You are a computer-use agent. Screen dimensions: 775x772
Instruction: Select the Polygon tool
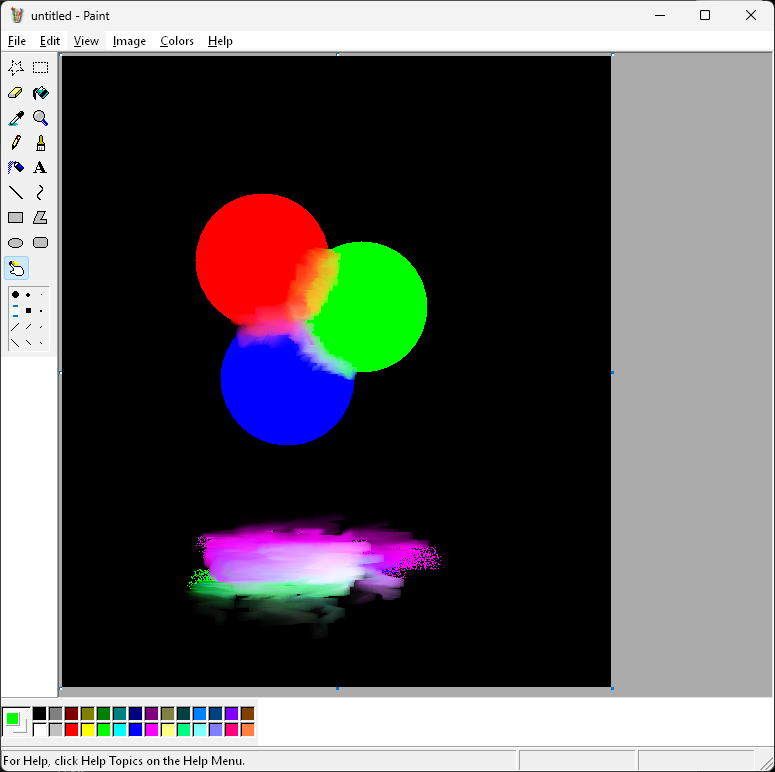click(41, 217)
